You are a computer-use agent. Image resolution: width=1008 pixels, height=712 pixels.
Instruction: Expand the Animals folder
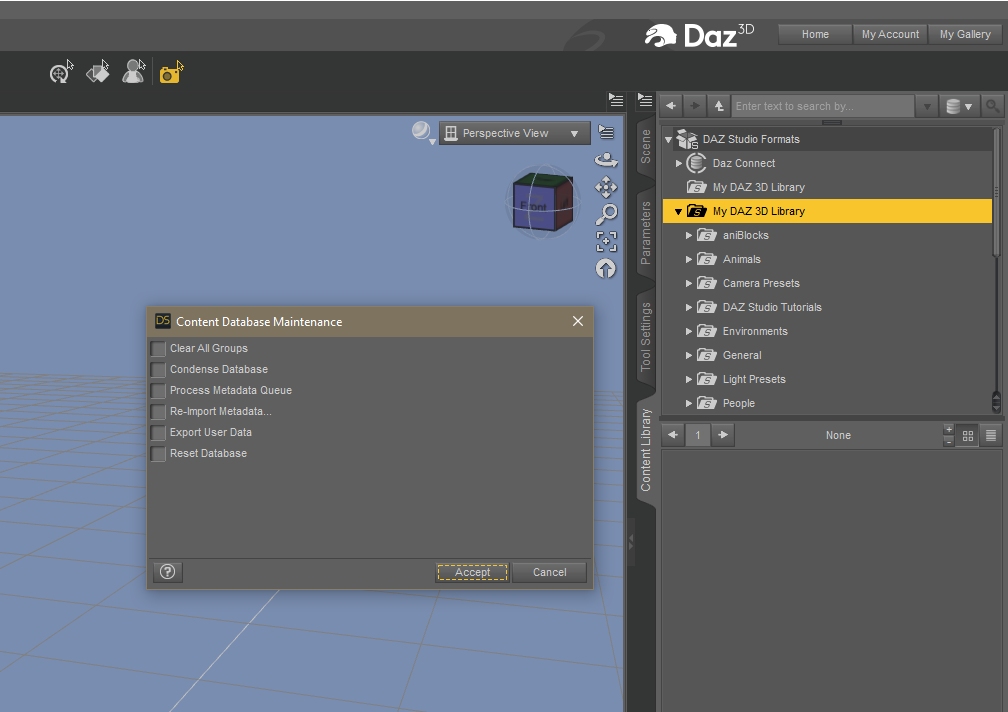tap(688, 259)
